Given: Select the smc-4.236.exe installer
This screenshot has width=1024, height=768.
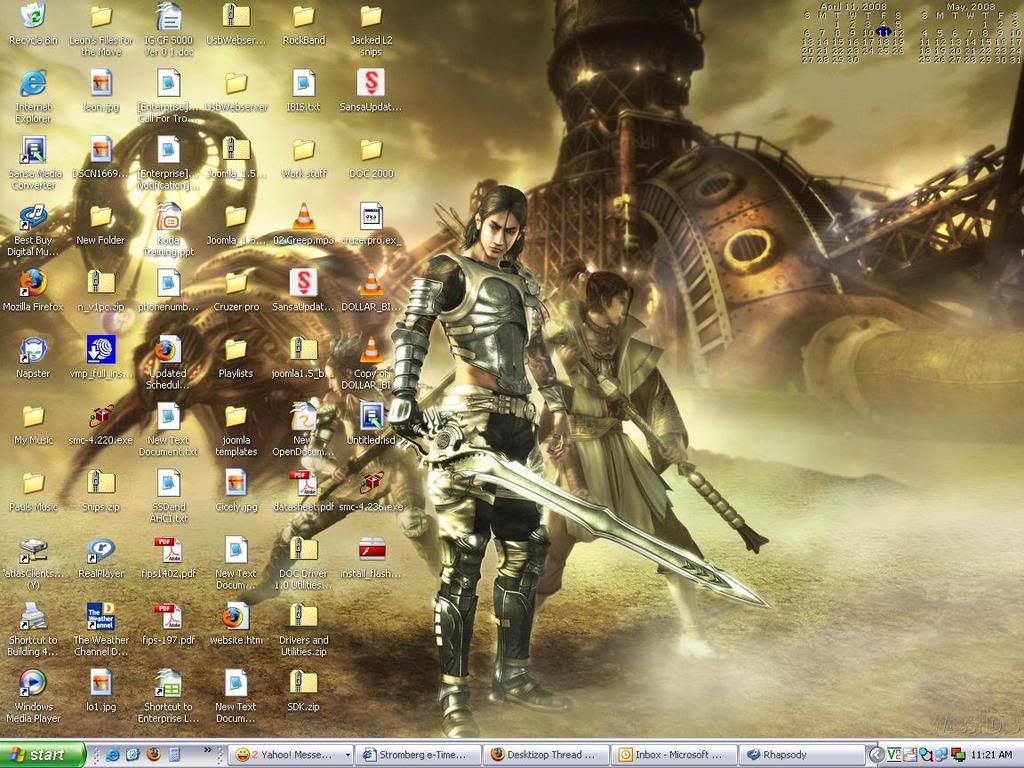Looking at the screenshot, I should (371, 491).
